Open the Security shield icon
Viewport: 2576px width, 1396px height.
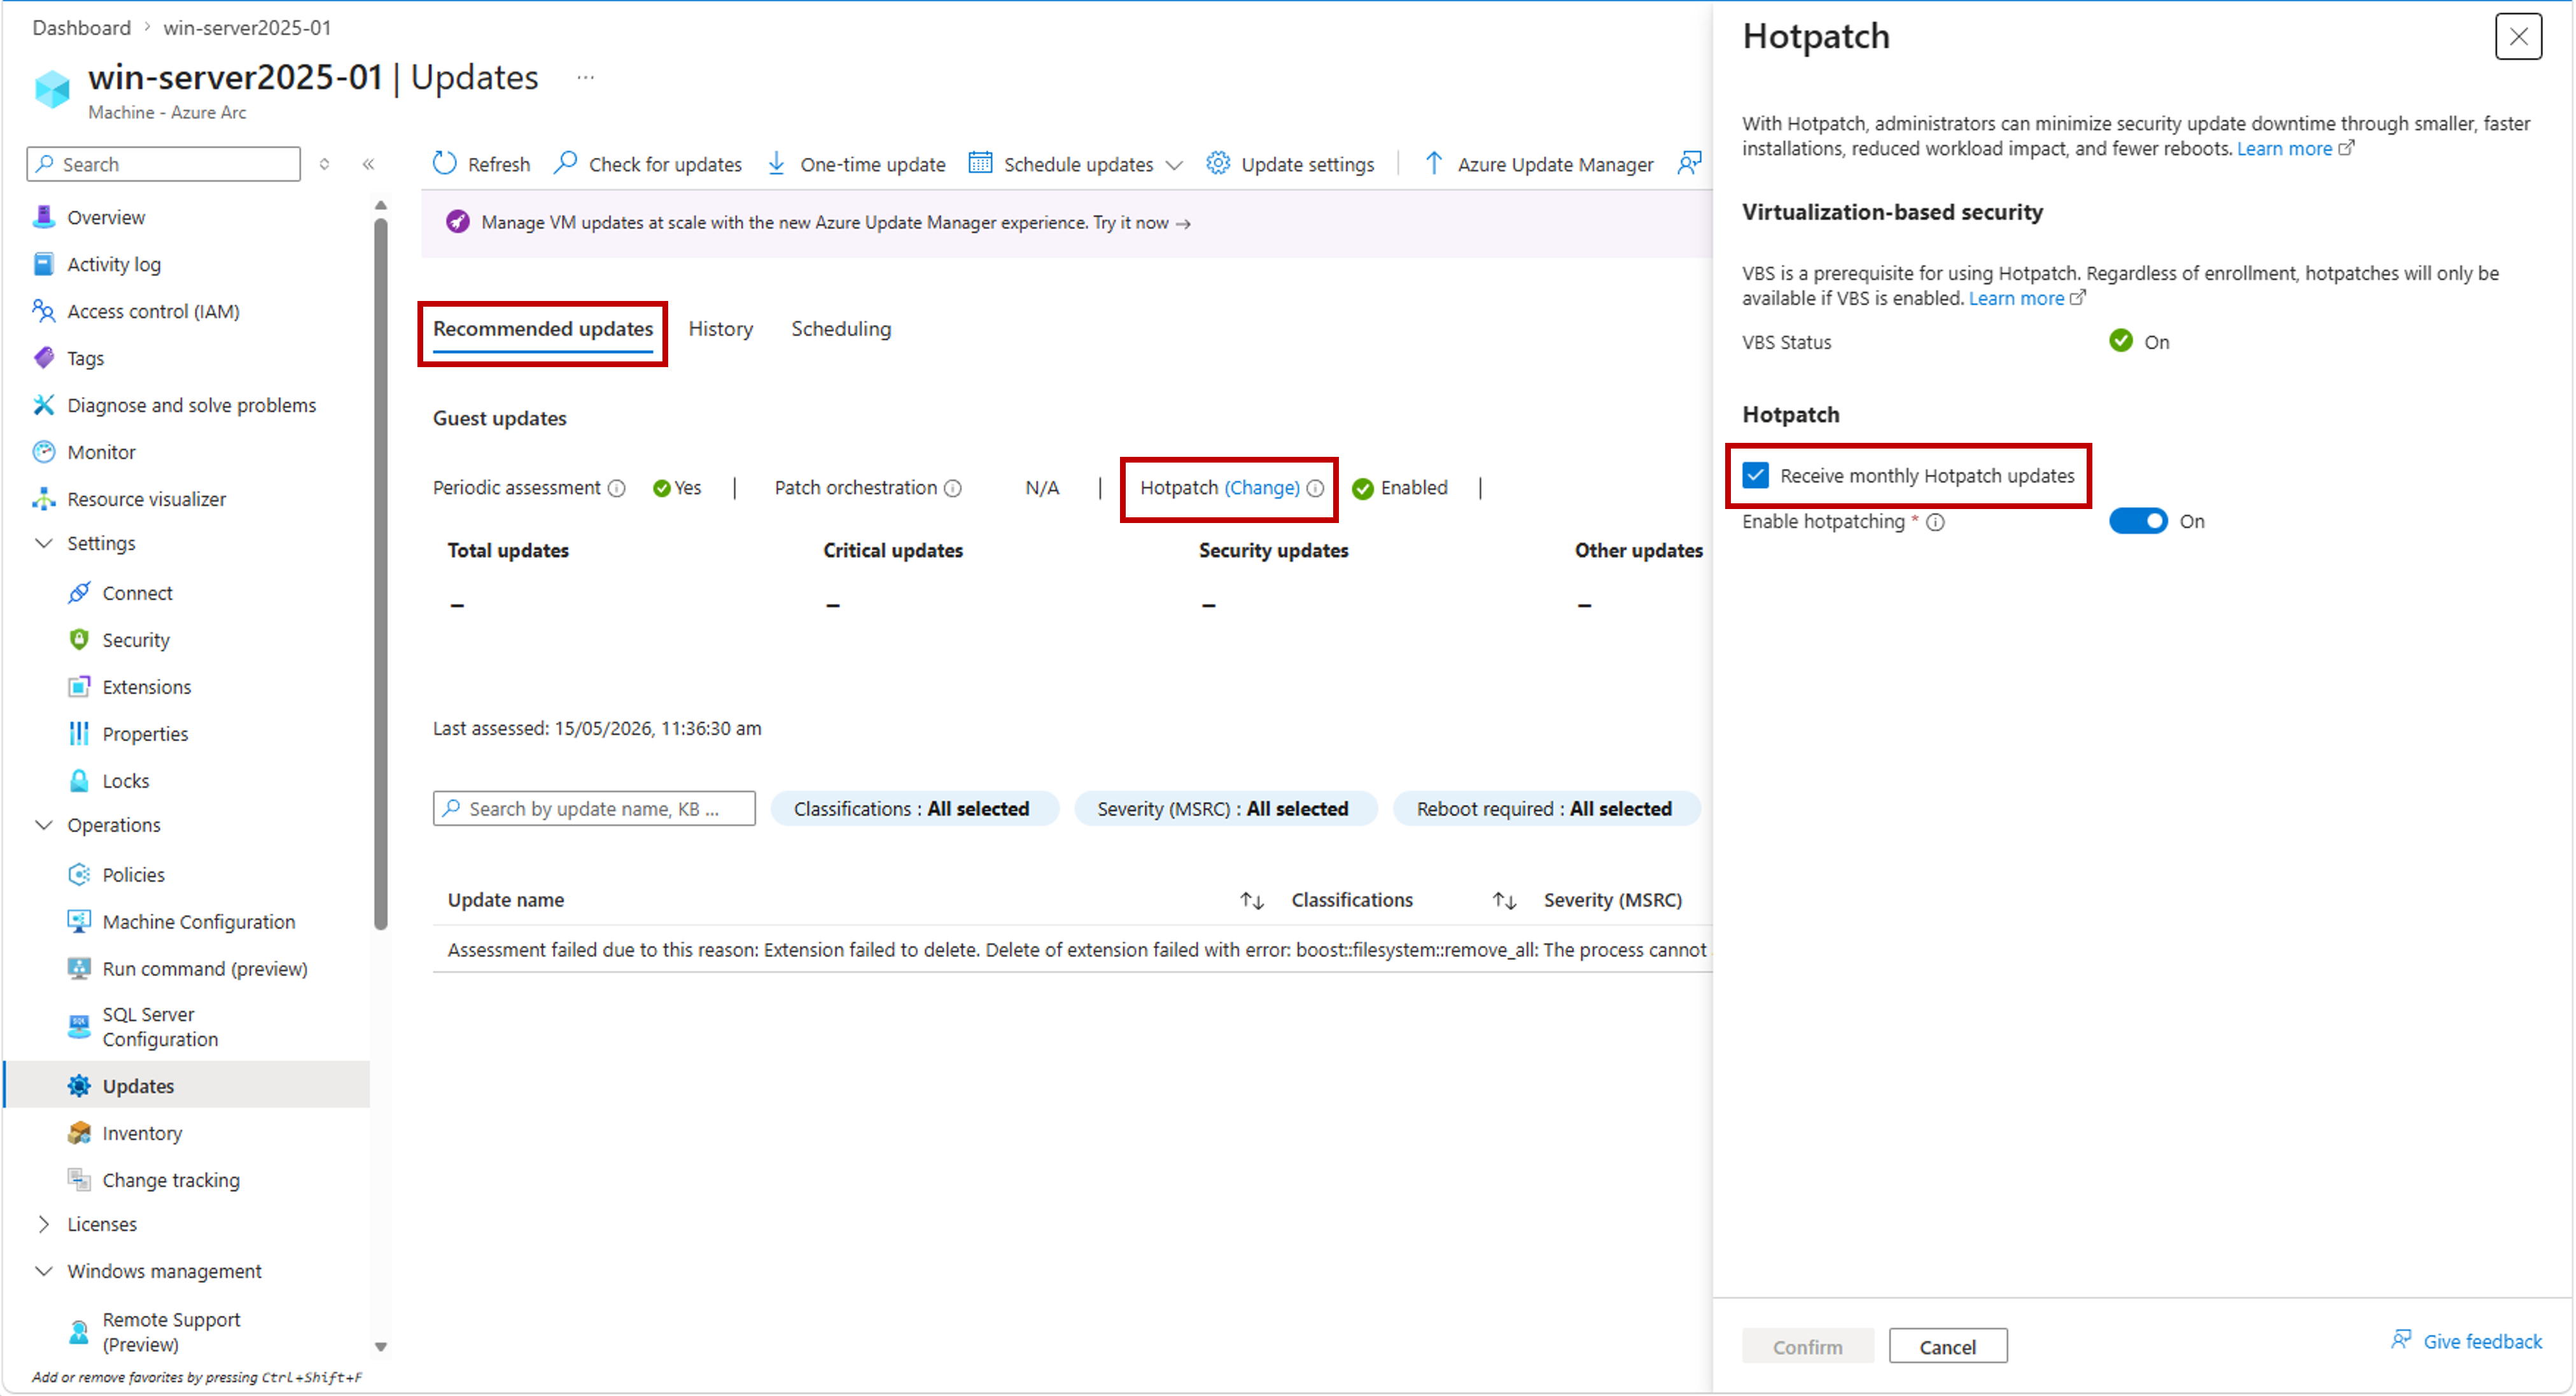click(x=79, y=640)
